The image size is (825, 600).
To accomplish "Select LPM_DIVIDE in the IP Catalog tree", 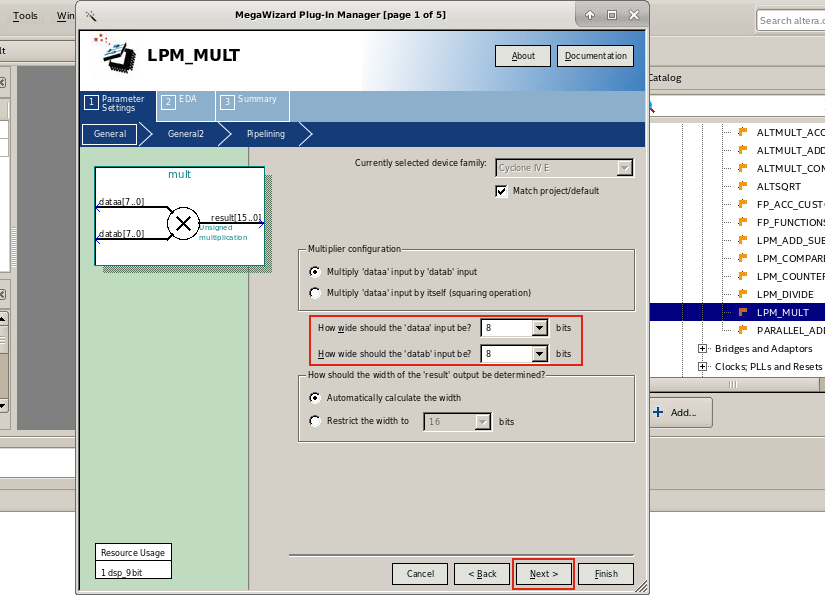I will pyautogui.click(x=785, y=294).
